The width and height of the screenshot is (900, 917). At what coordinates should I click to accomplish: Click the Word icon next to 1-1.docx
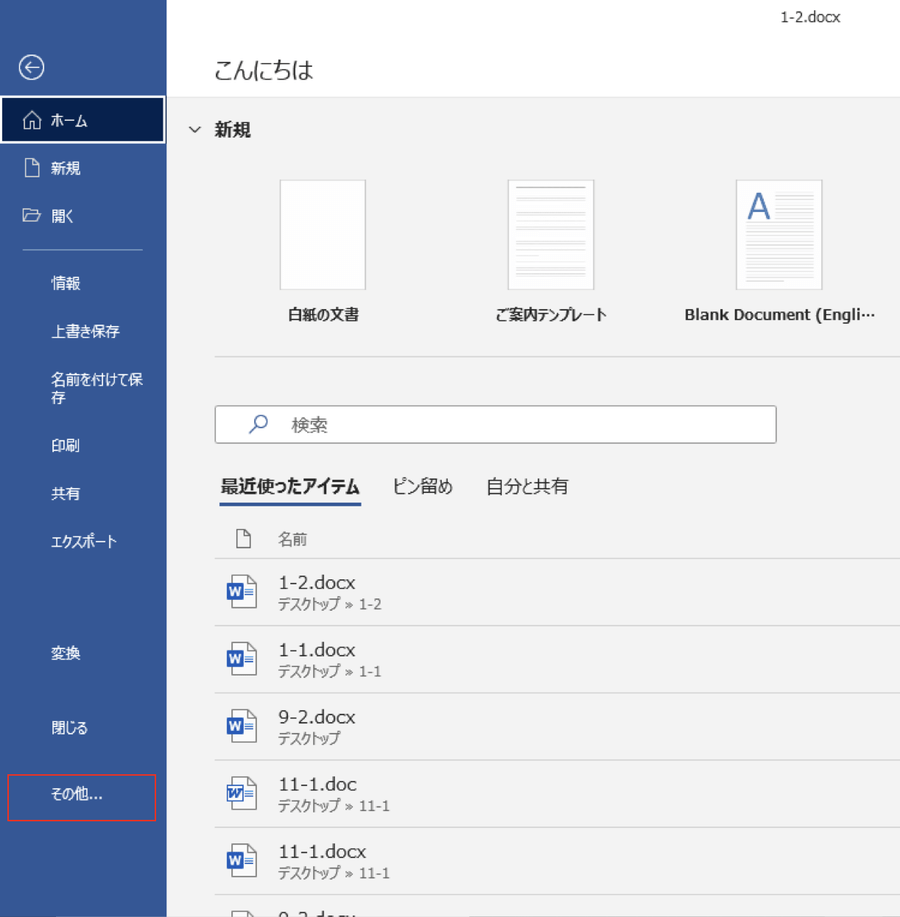[x=242, y=659]
